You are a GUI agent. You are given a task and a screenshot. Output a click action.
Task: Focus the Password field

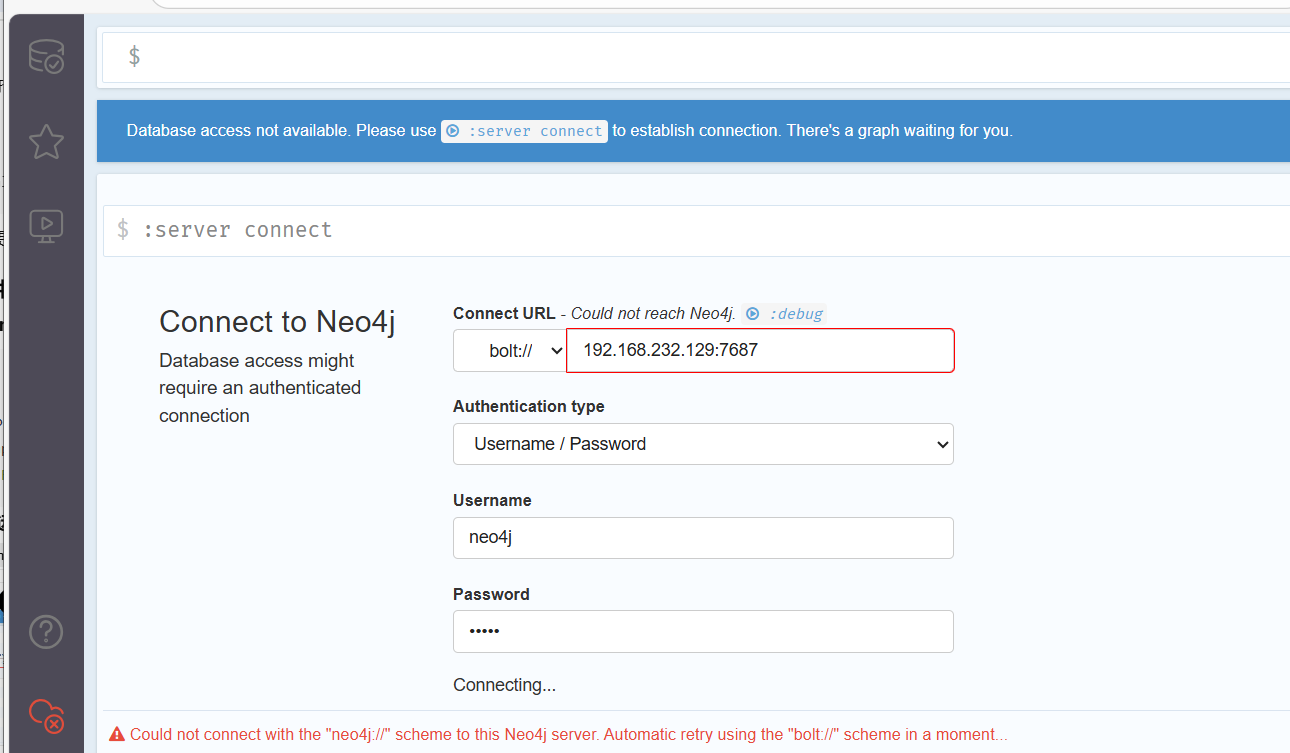(703, 632)
